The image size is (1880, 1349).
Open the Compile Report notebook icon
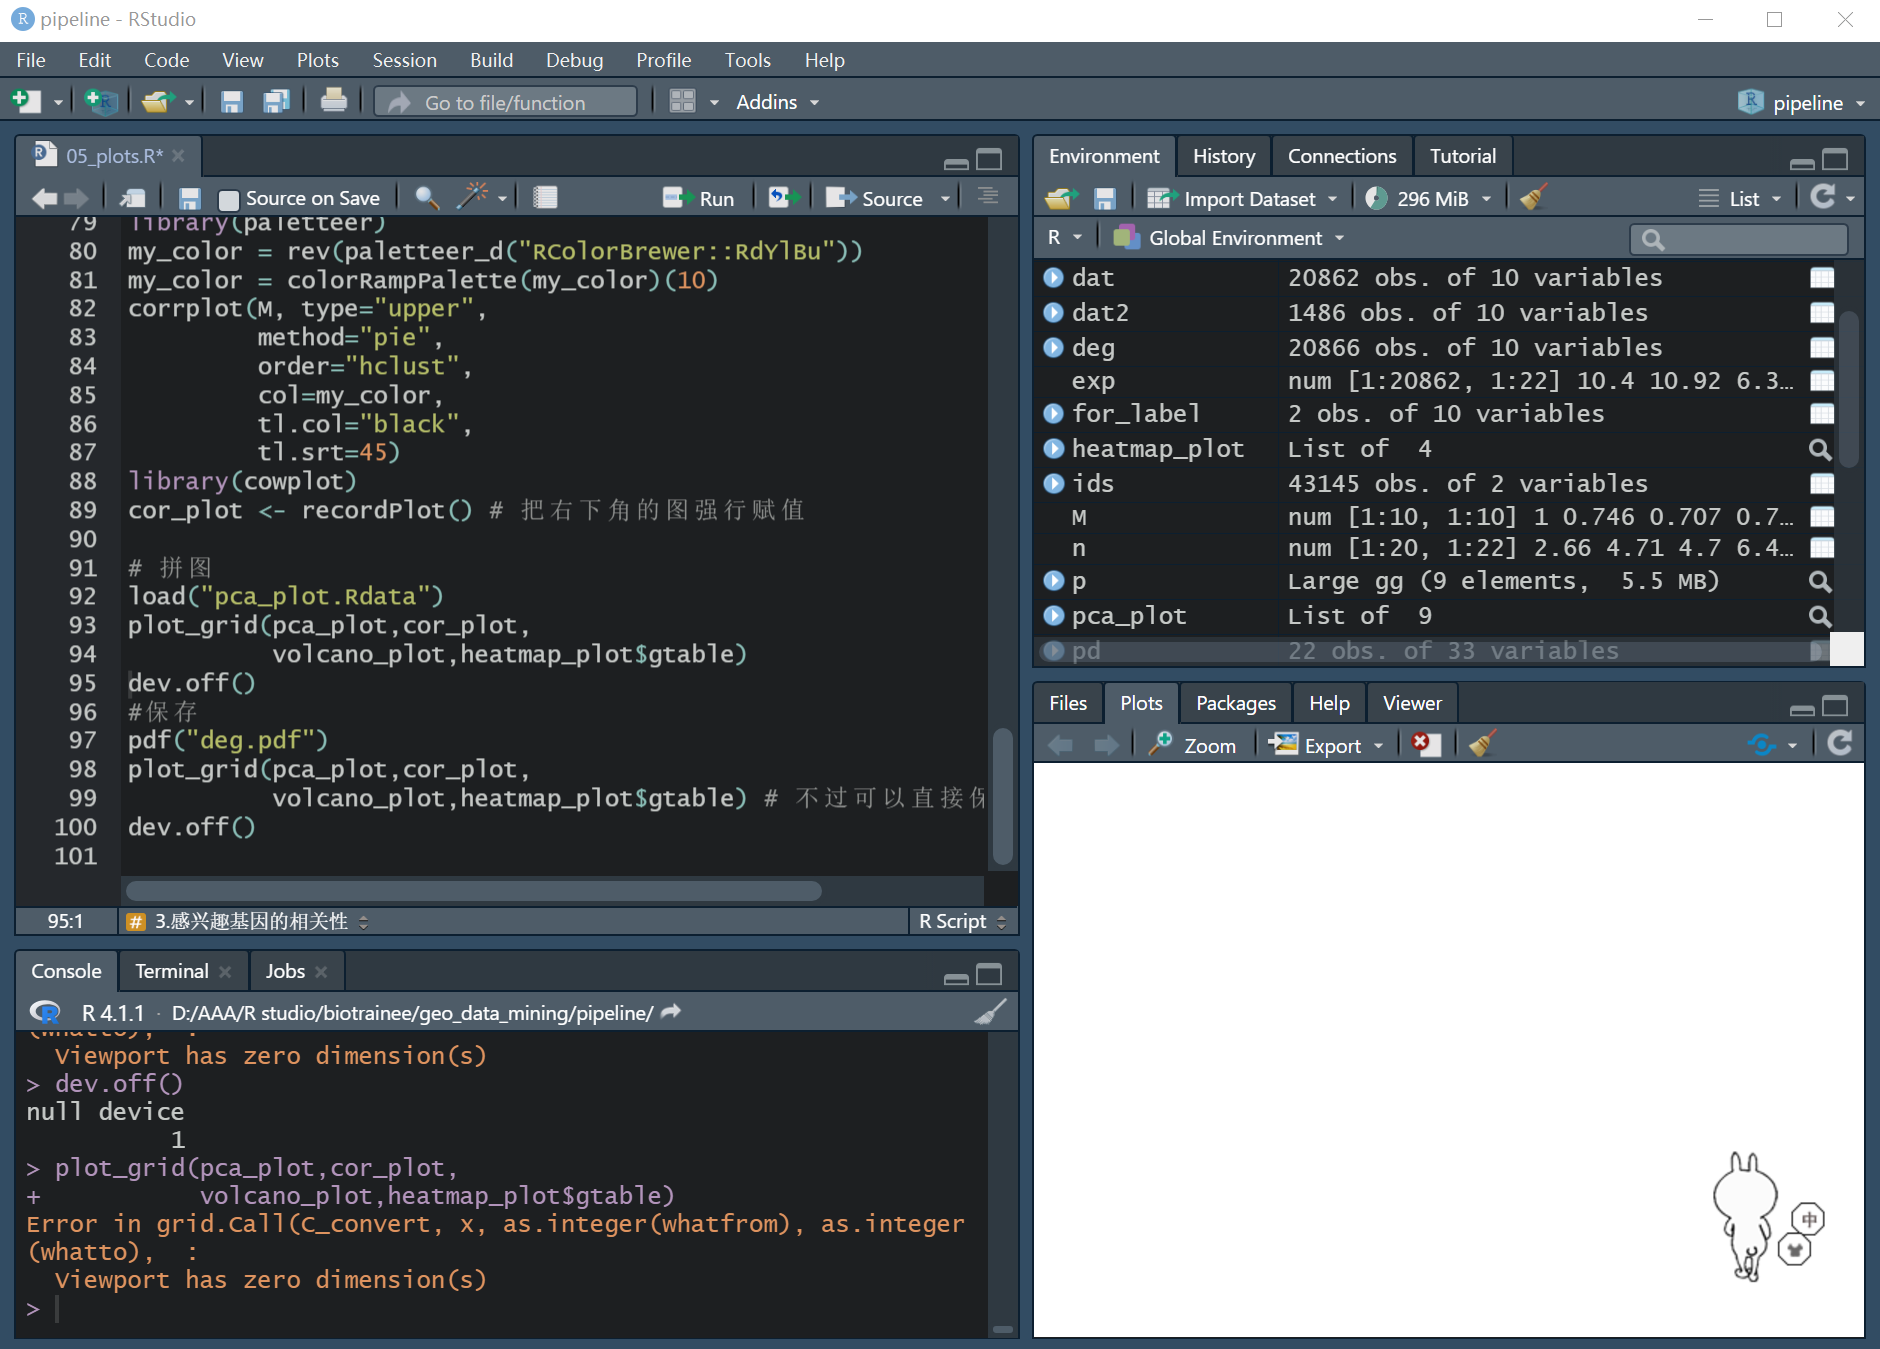(x=544, y=197)
